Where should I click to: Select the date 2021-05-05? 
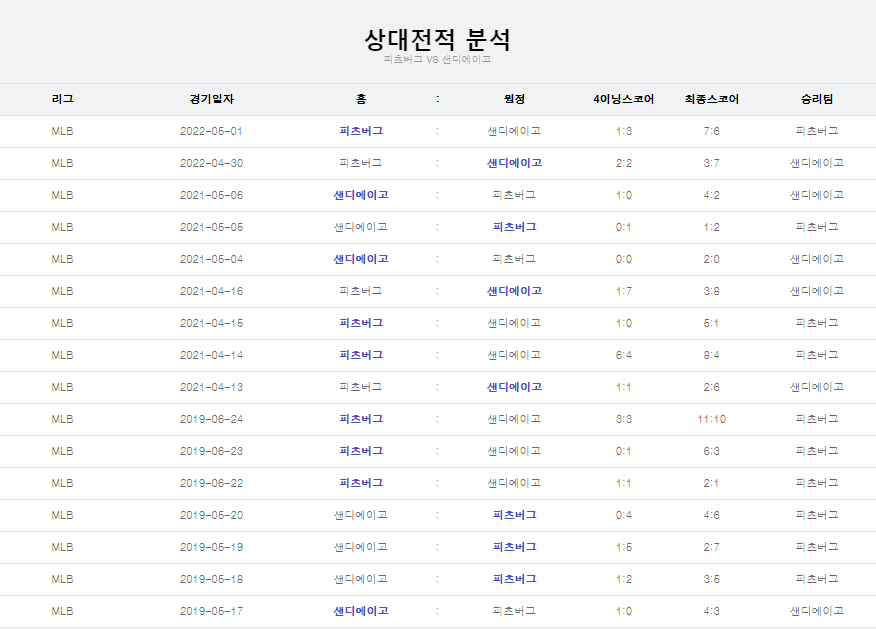pyautogui.click(x=211, y=227)
